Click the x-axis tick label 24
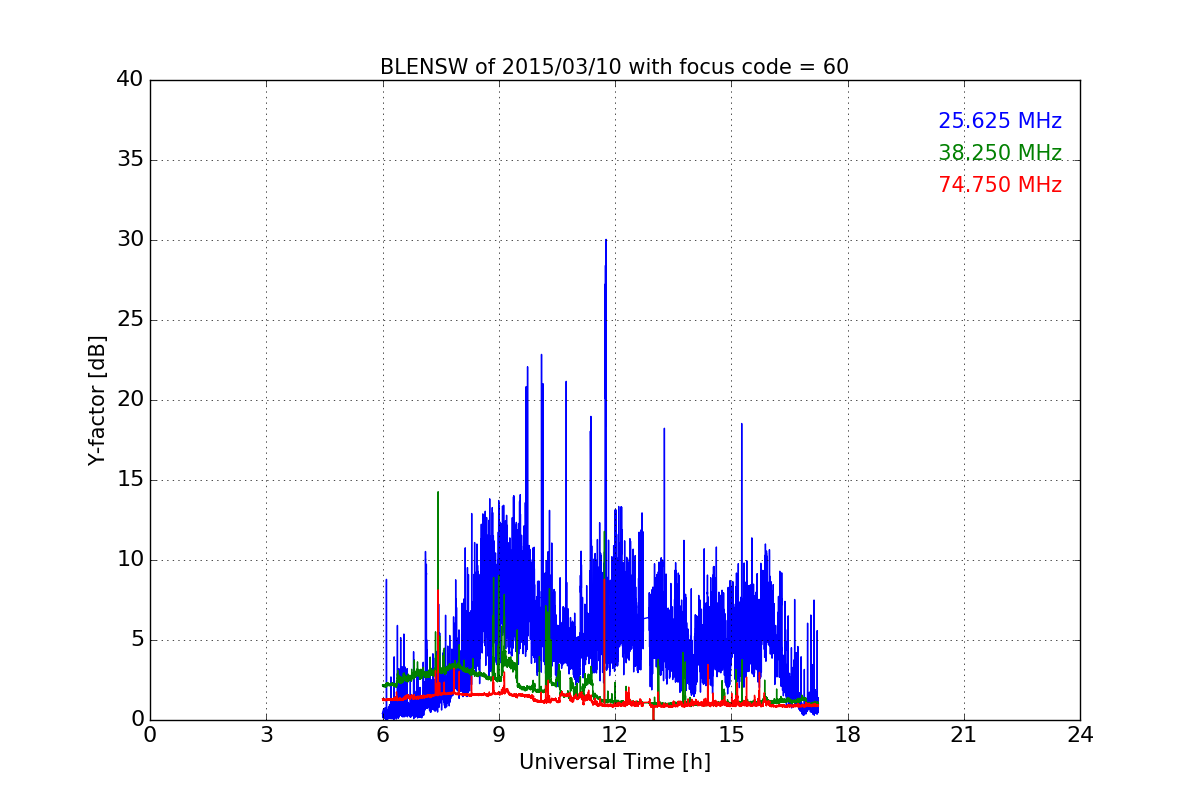Viewport: 1200px width, 800px height. 1080,734
